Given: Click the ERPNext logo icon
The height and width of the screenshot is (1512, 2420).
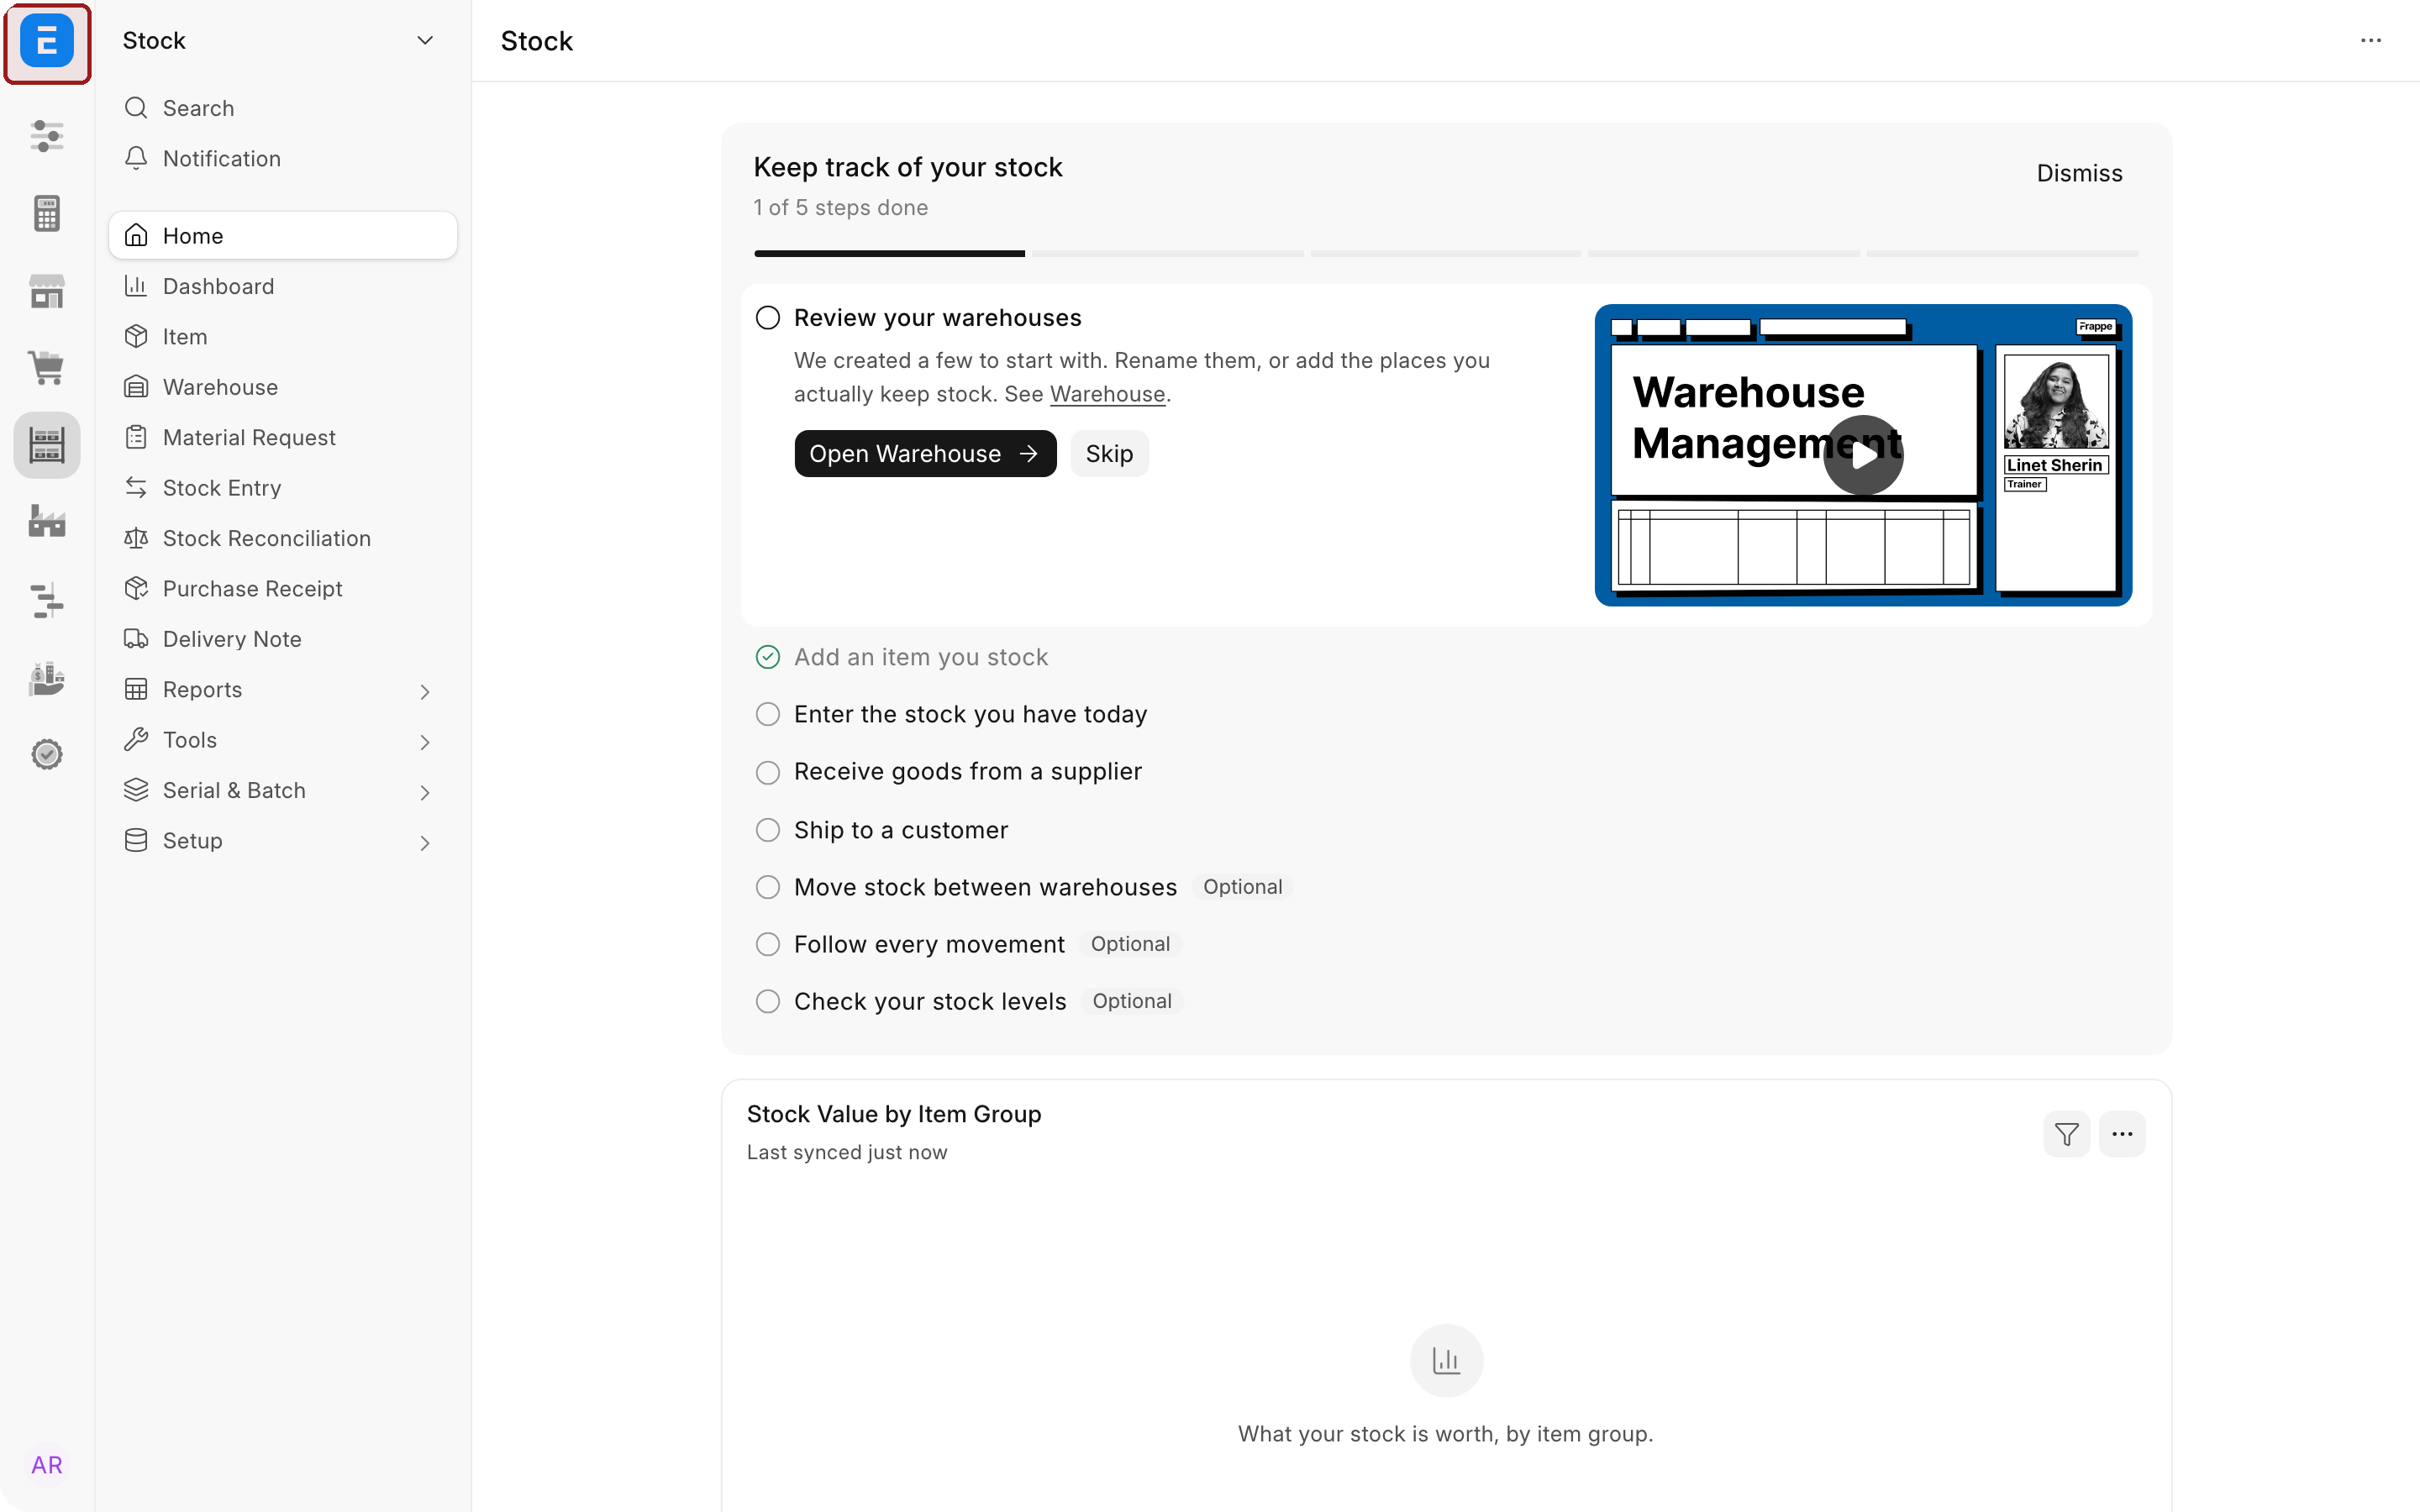Looking at the screenshot, I should 47,41.
